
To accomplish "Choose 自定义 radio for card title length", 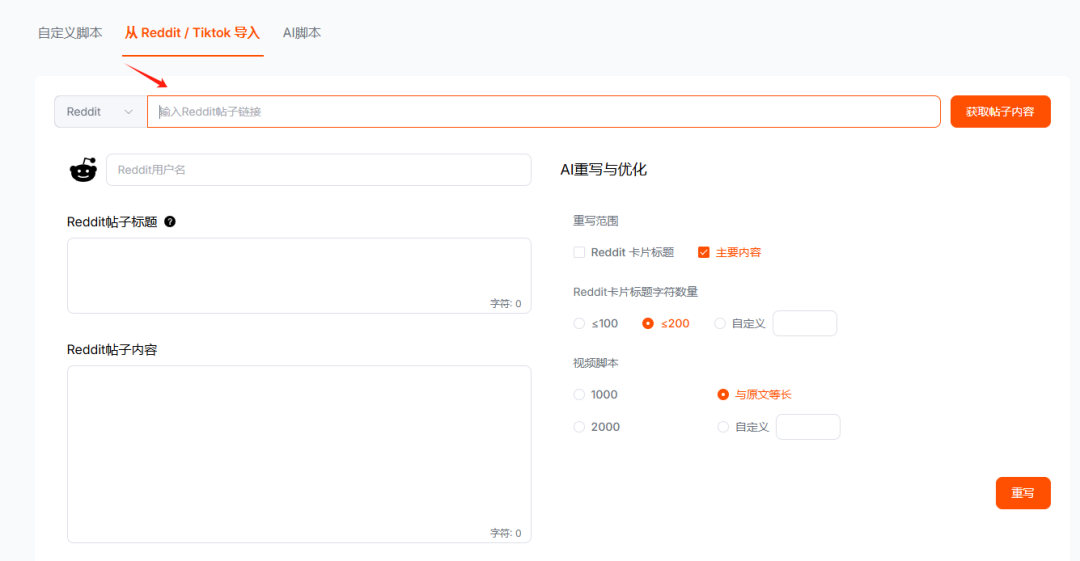I will click(x=720, y=323).
